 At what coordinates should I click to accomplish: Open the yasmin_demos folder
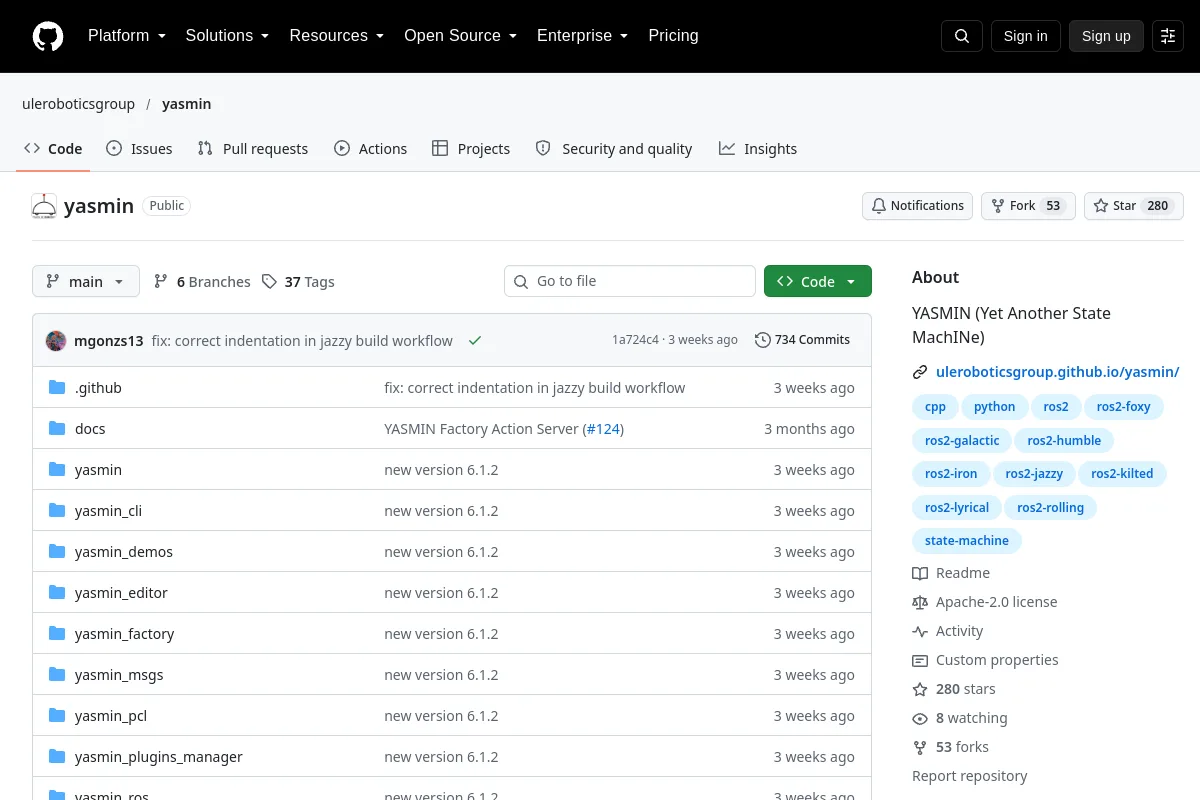124,552
